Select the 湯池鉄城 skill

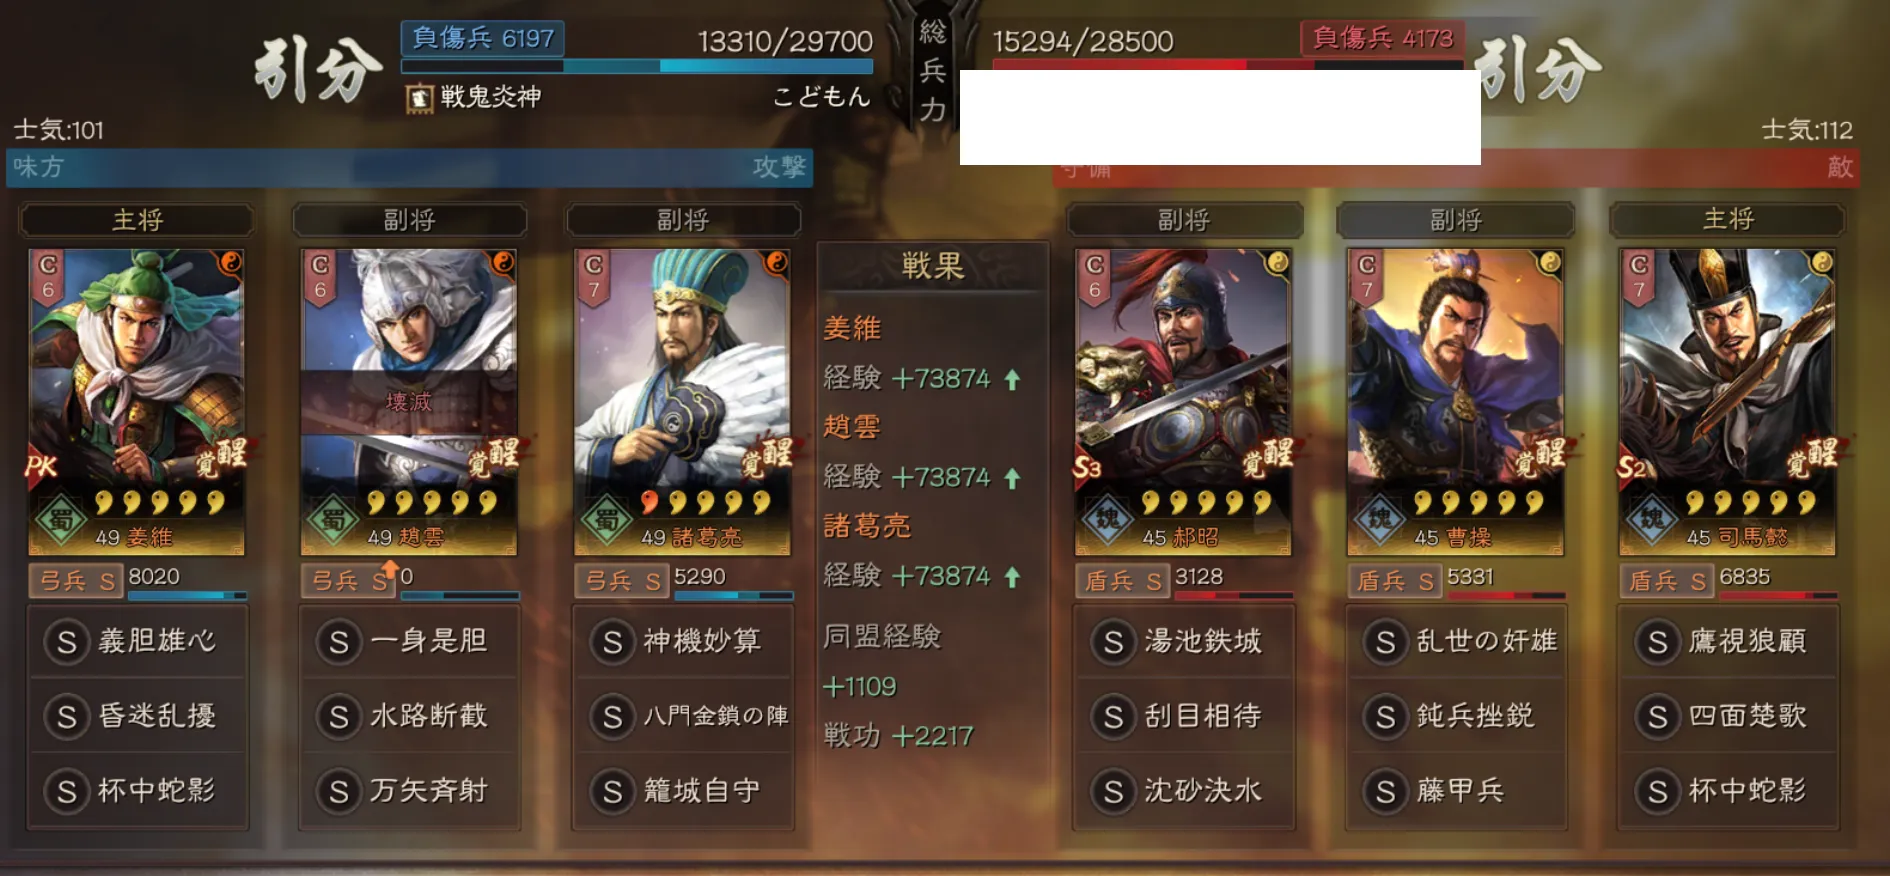tap(1184, 641)
